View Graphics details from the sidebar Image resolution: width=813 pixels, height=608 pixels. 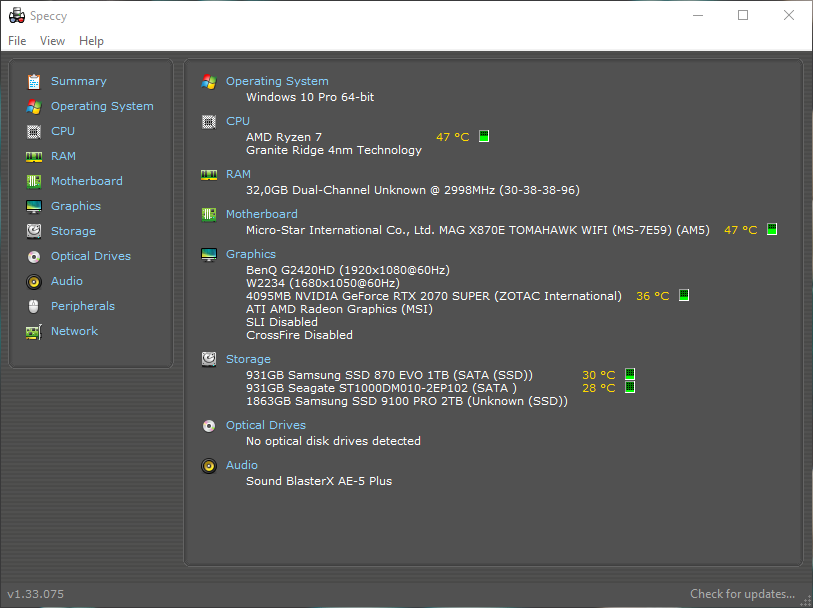(76, 206)
